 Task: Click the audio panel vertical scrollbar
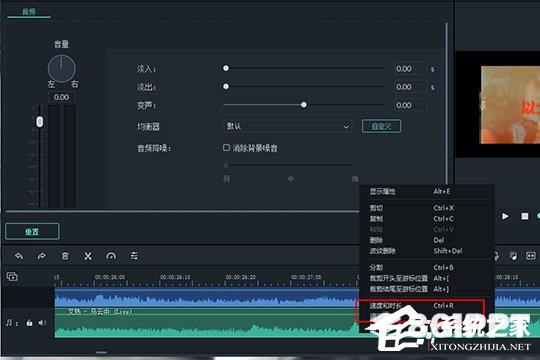(x=447, y=103)
